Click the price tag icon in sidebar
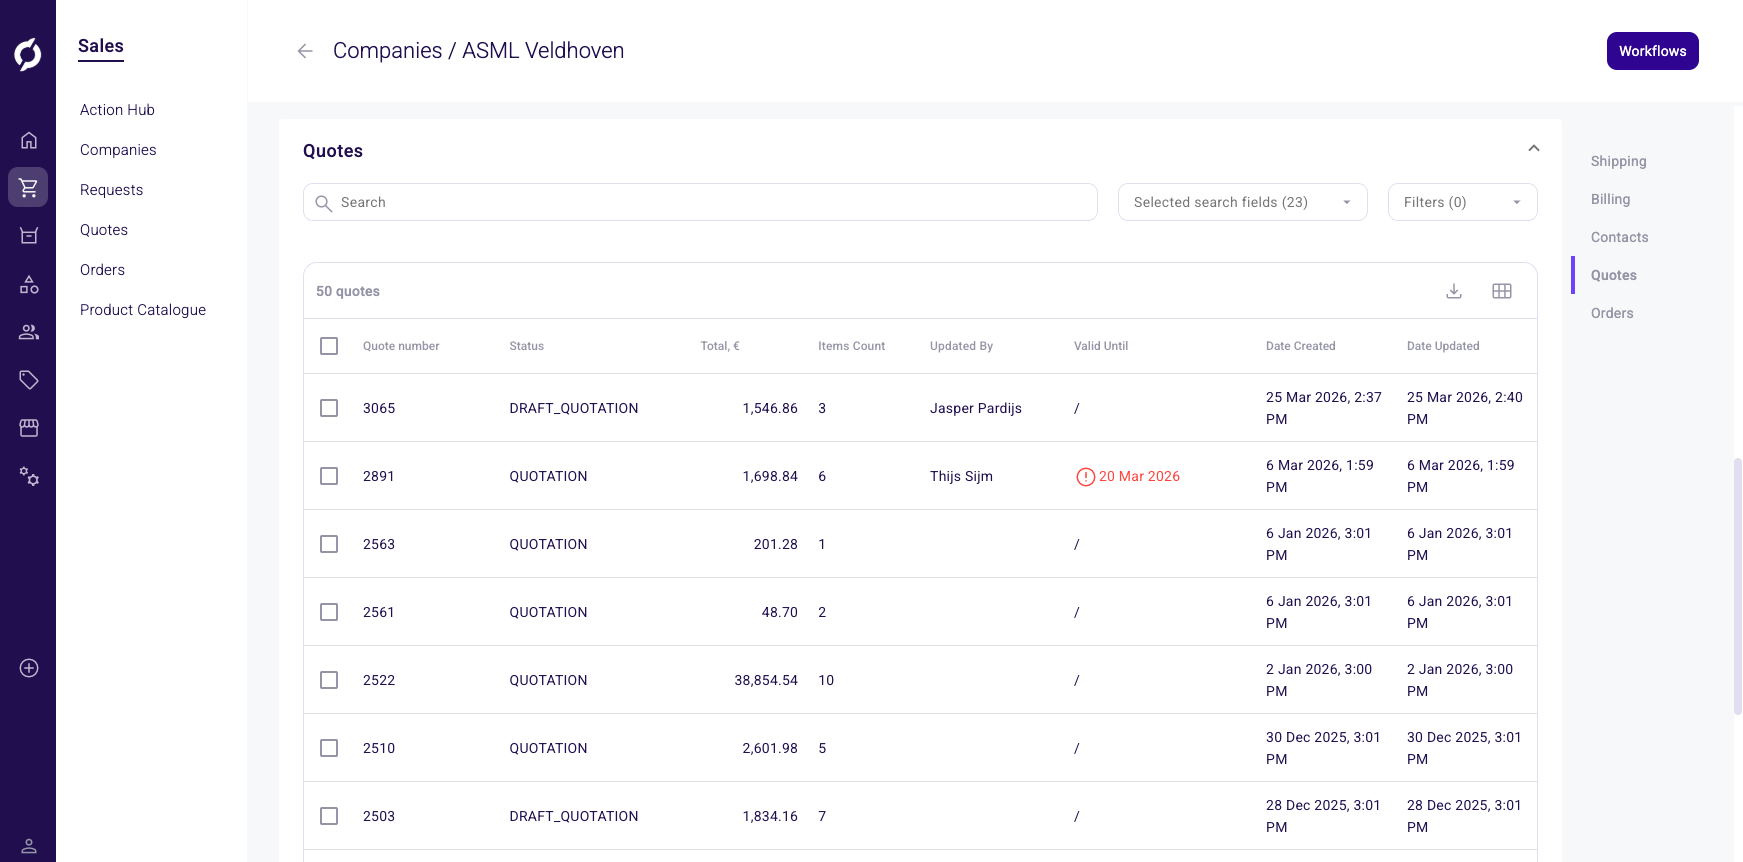The height and width of the screenshot is (862, 1743). tap(29, 380)
